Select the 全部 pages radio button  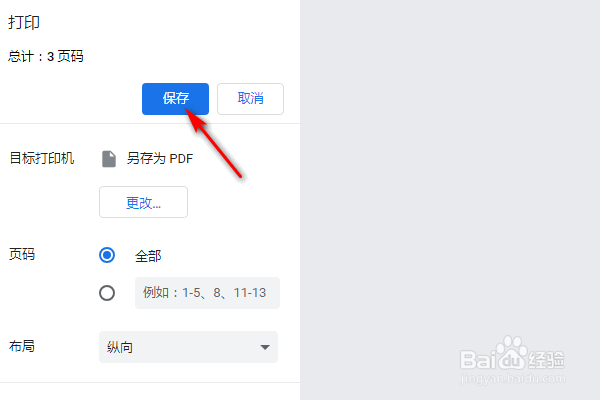(107, 255)
